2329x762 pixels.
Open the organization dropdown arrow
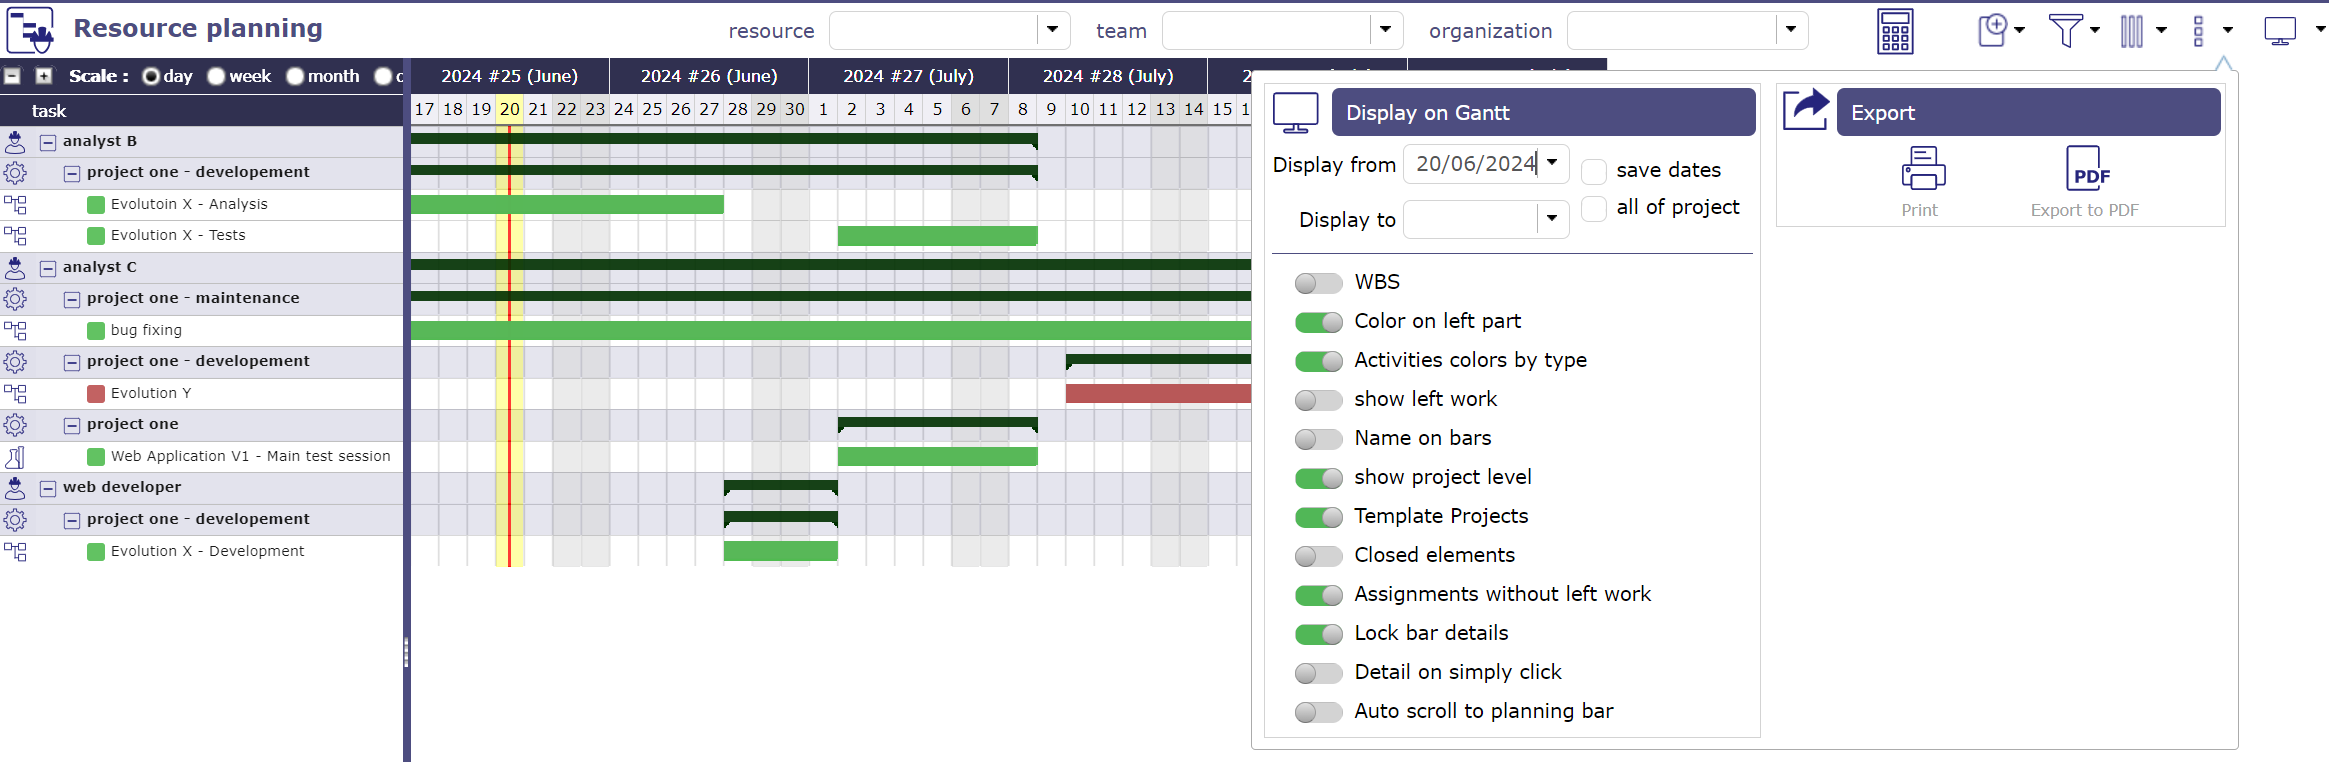[x=1791, y=30]
